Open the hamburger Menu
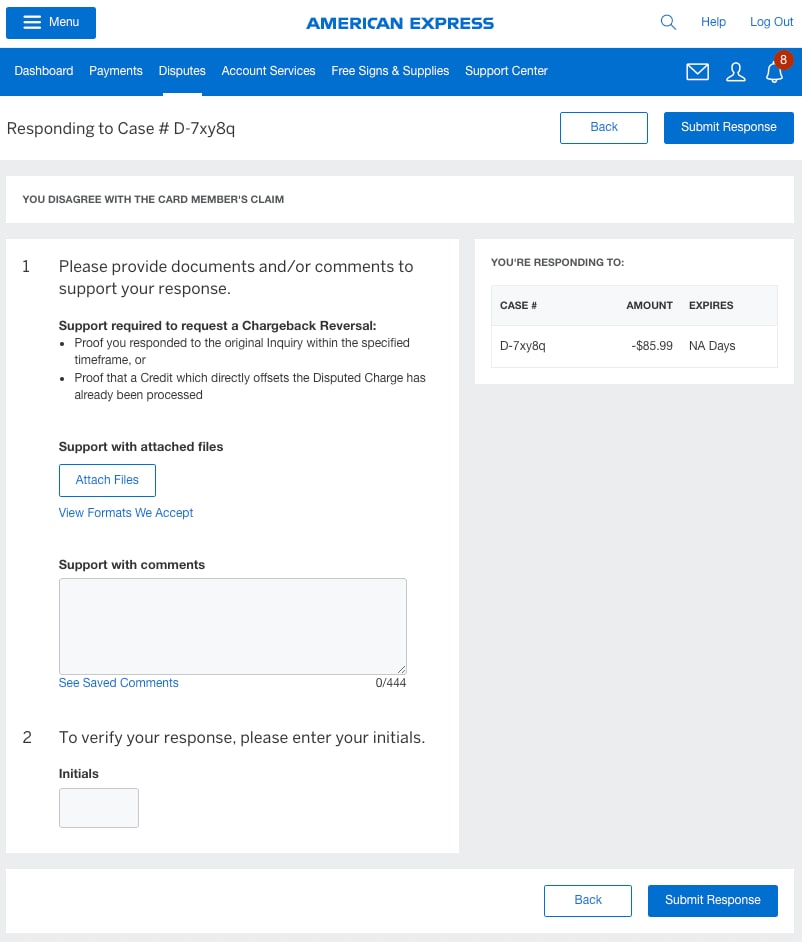The image size is (802, 942). pos(50,22)
